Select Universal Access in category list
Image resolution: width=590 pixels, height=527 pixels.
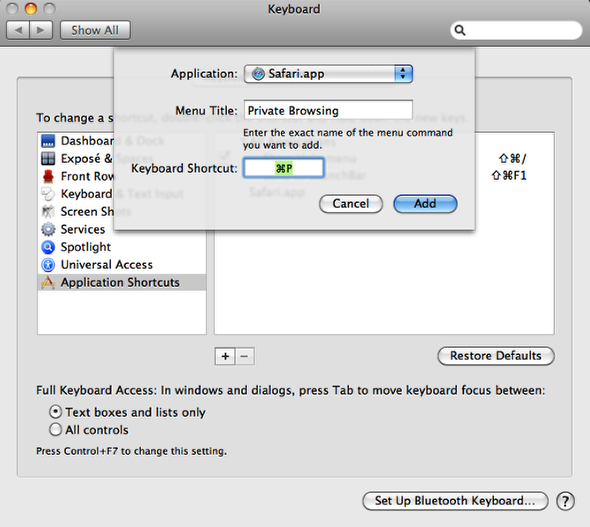(x=122, y=265)
